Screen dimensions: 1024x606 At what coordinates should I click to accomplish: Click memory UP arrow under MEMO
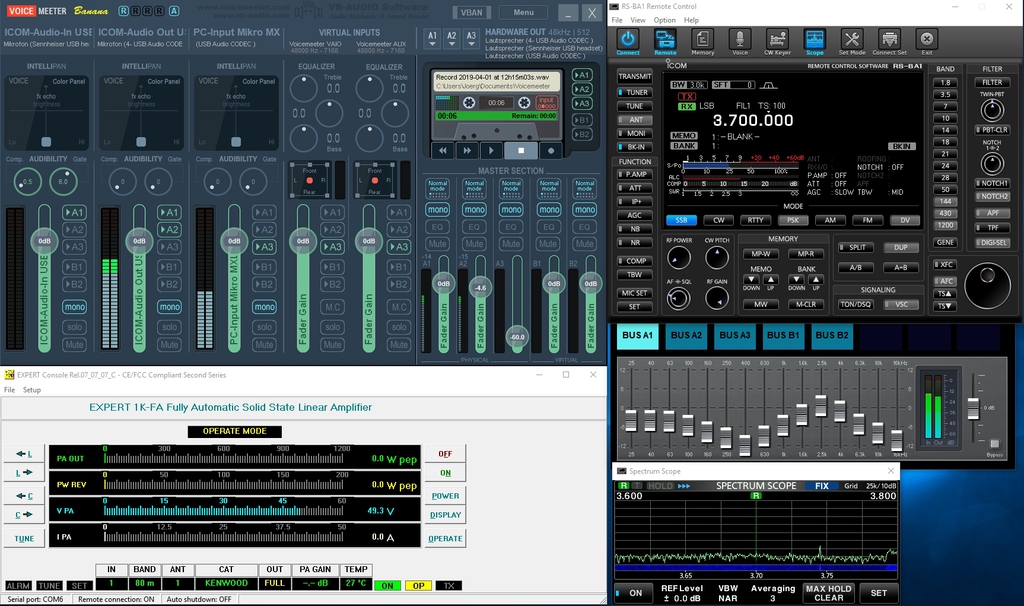point(771,279)
